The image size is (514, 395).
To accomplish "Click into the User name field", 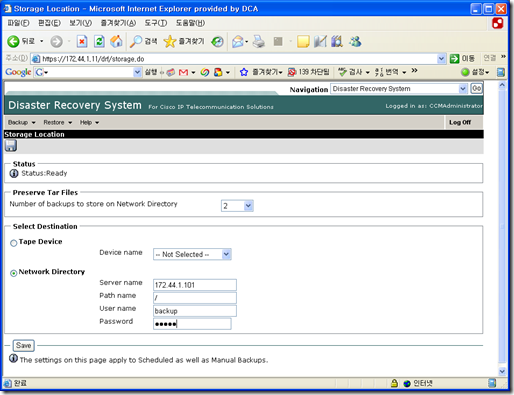I will coord(195,311).
